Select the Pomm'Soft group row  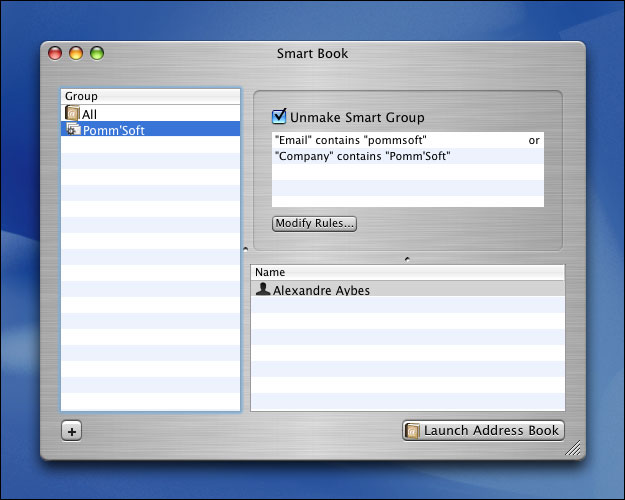coord(151,129)
